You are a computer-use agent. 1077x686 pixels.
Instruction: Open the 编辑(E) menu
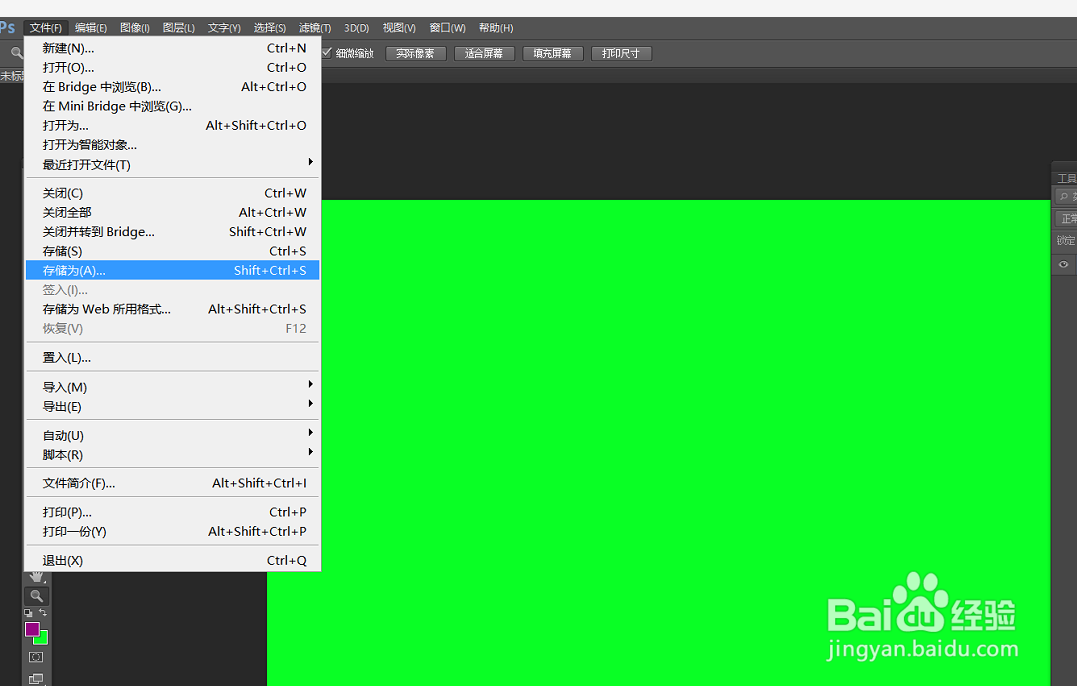coord(91,28)
